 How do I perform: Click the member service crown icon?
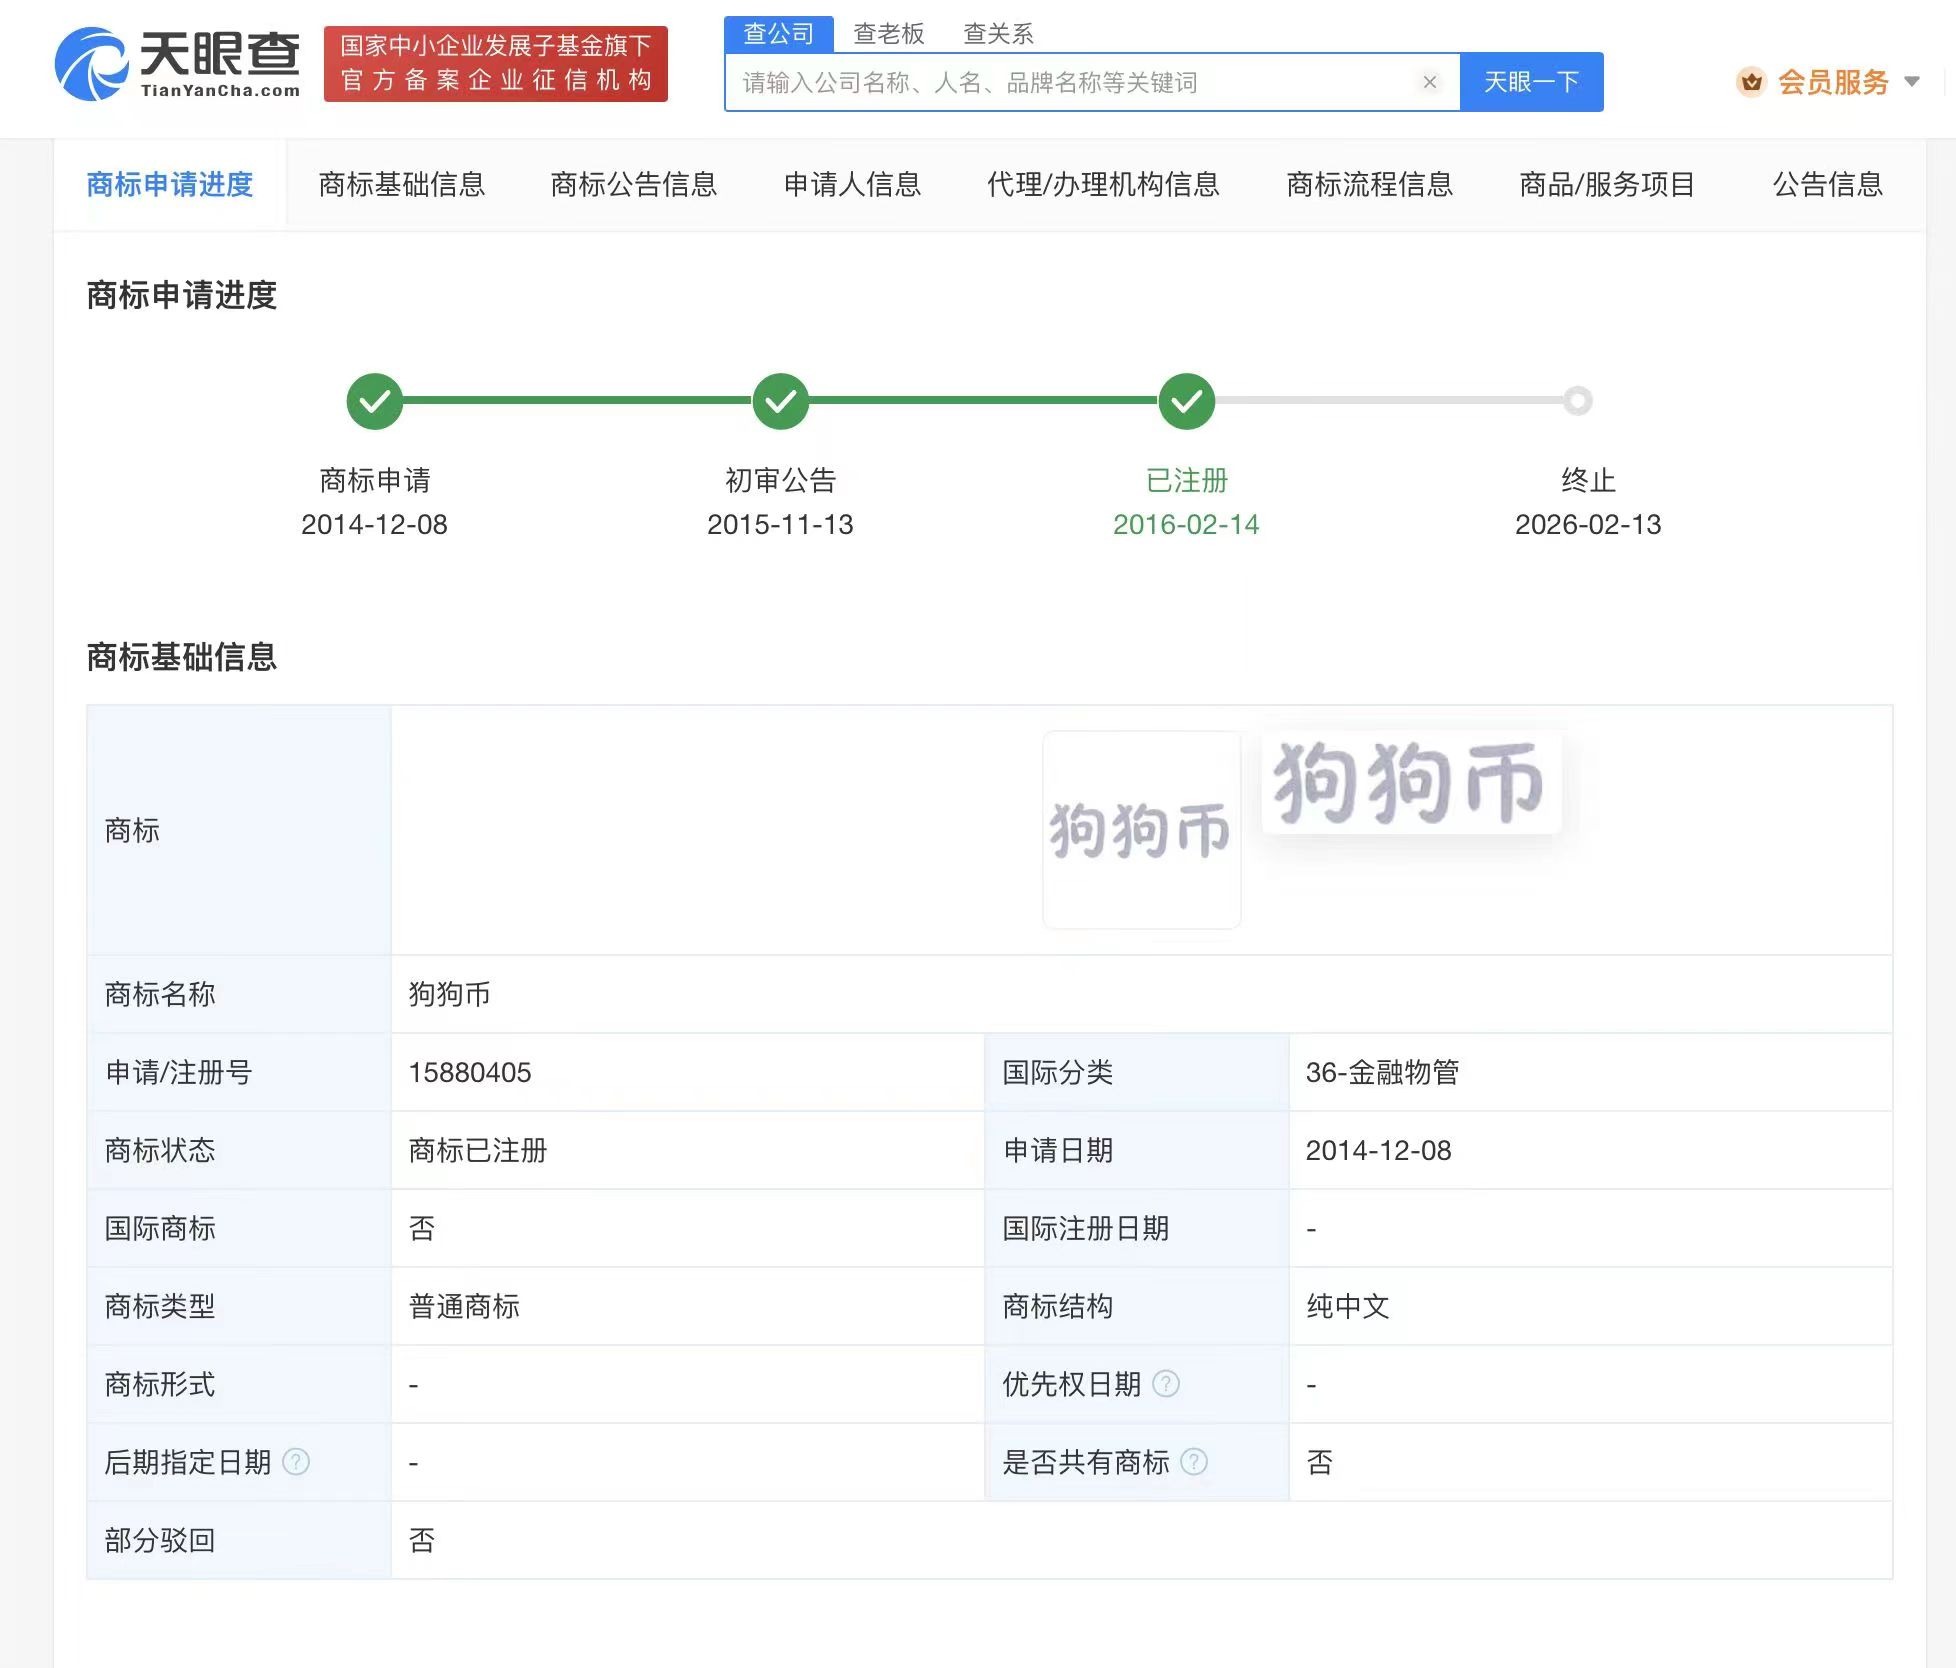(x=1751, y=82)
